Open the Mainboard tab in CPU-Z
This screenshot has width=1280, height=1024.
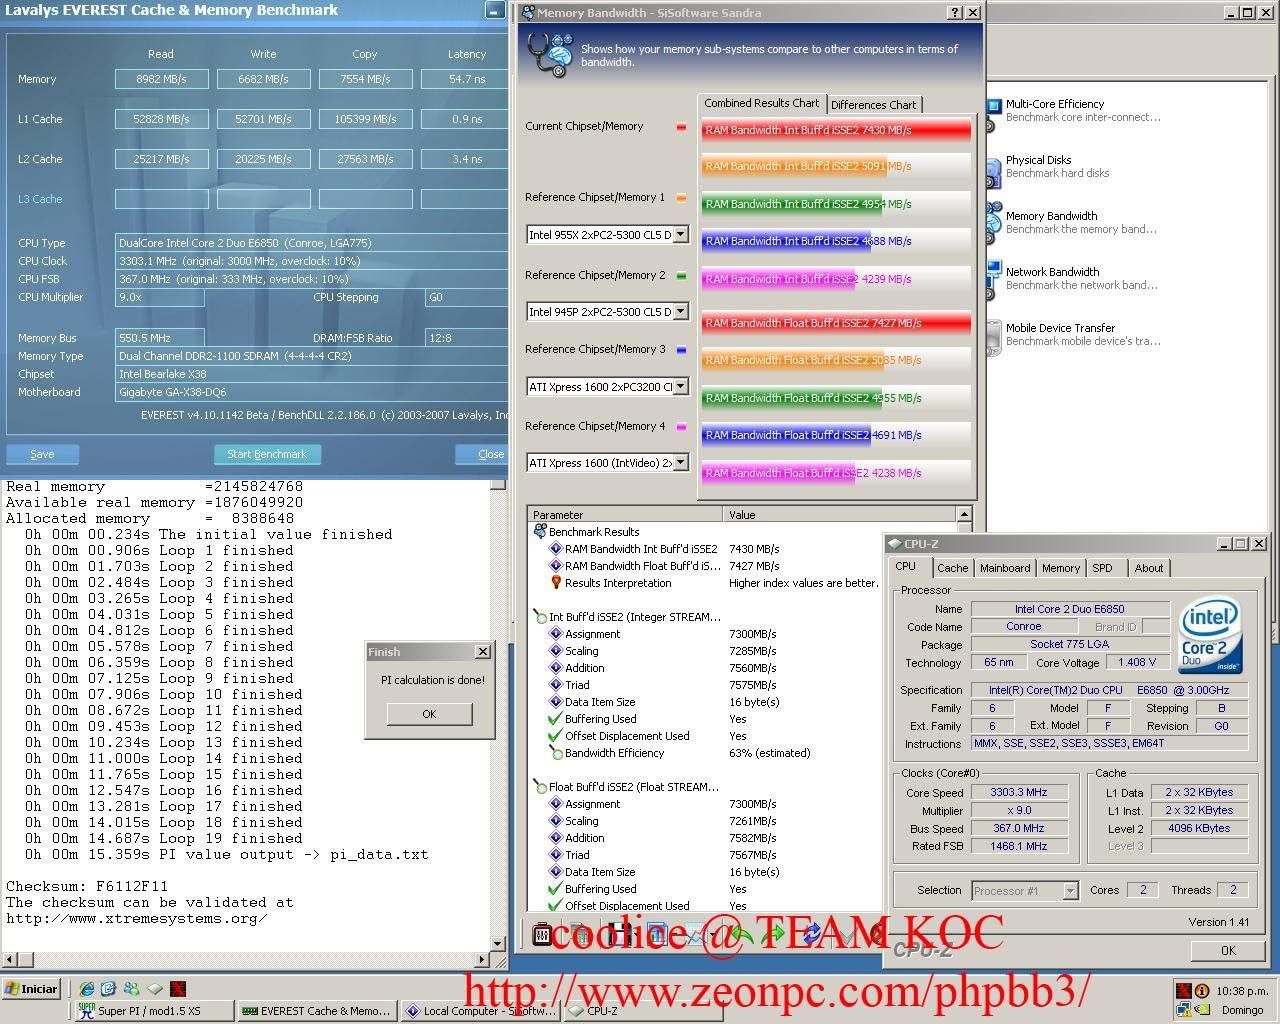pyautogui.click(x=1005, y=568)
